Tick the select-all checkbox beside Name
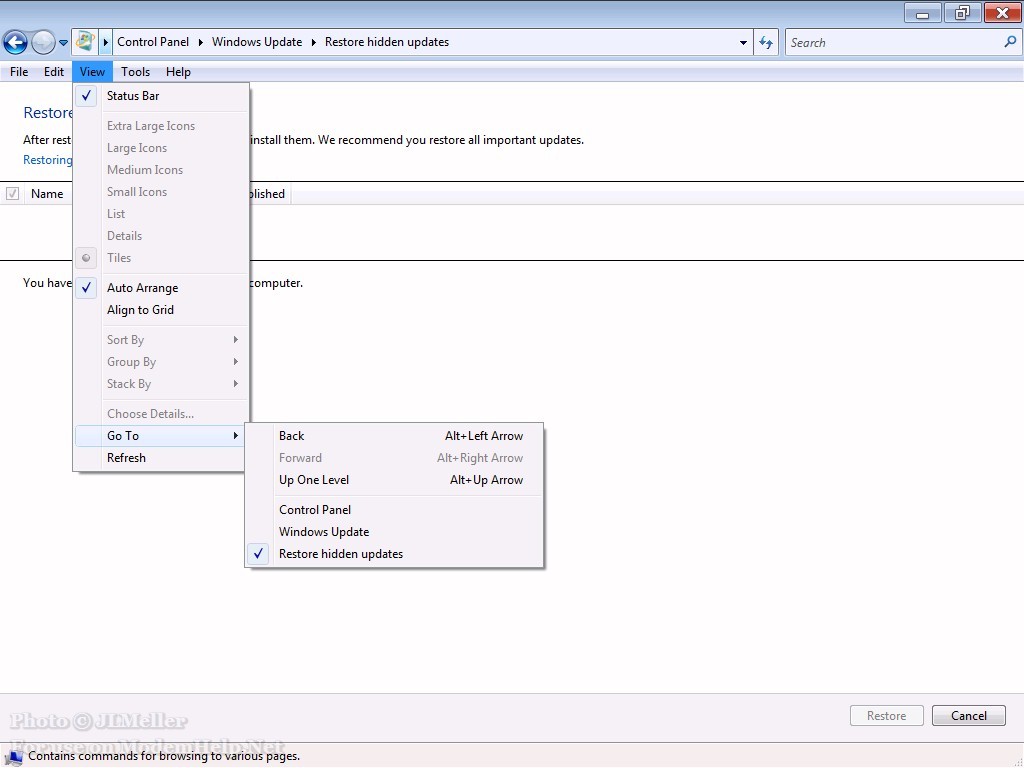Viewport: 1024px width, 768px height. [13, 194]
